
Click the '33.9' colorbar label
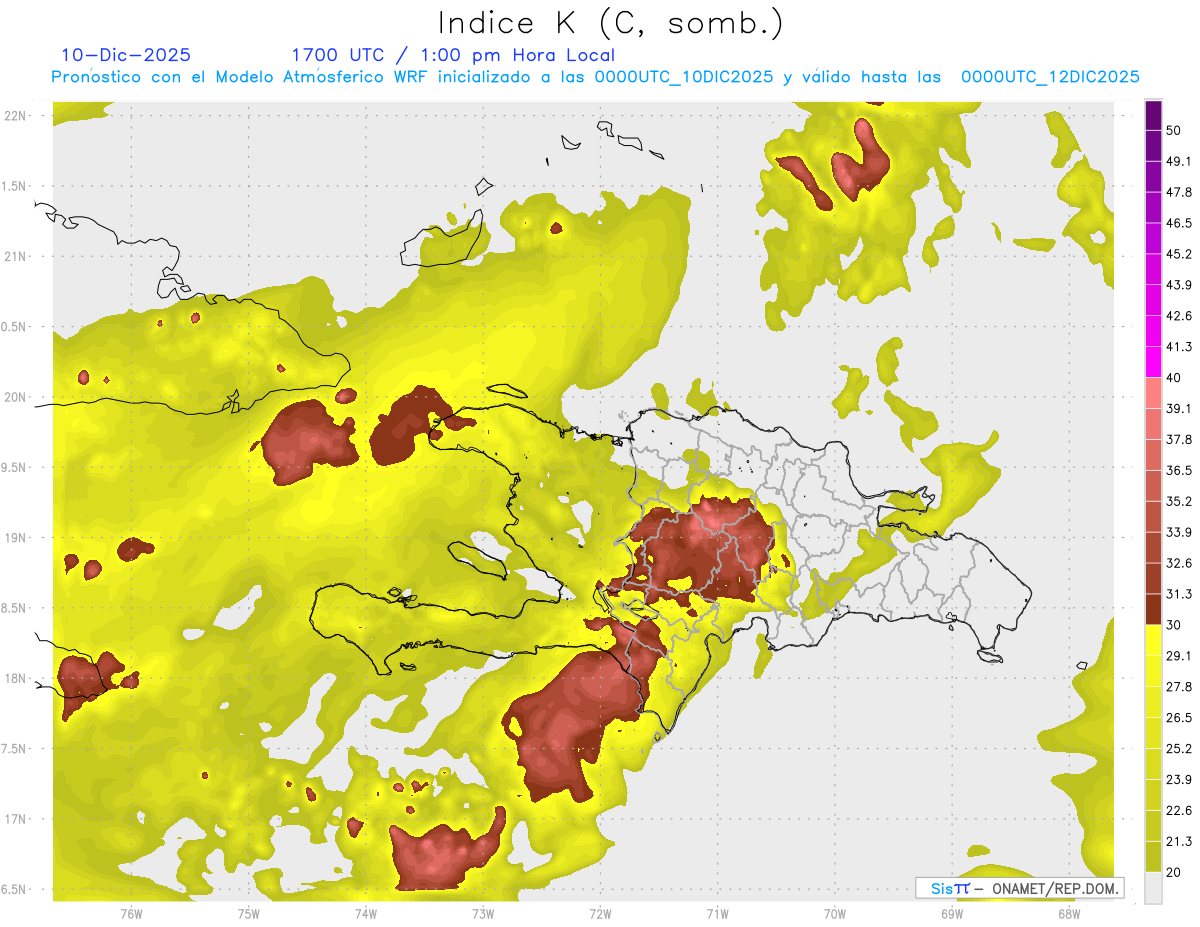point(1179,532)
